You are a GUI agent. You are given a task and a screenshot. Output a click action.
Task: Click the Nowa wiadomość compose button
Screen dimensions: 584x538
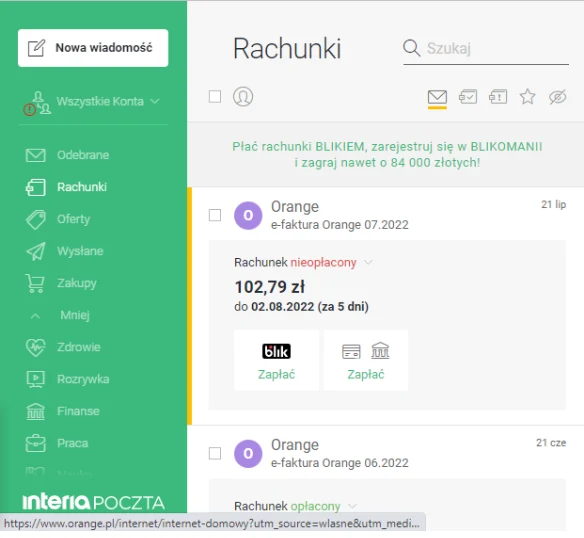pos(93,48)
